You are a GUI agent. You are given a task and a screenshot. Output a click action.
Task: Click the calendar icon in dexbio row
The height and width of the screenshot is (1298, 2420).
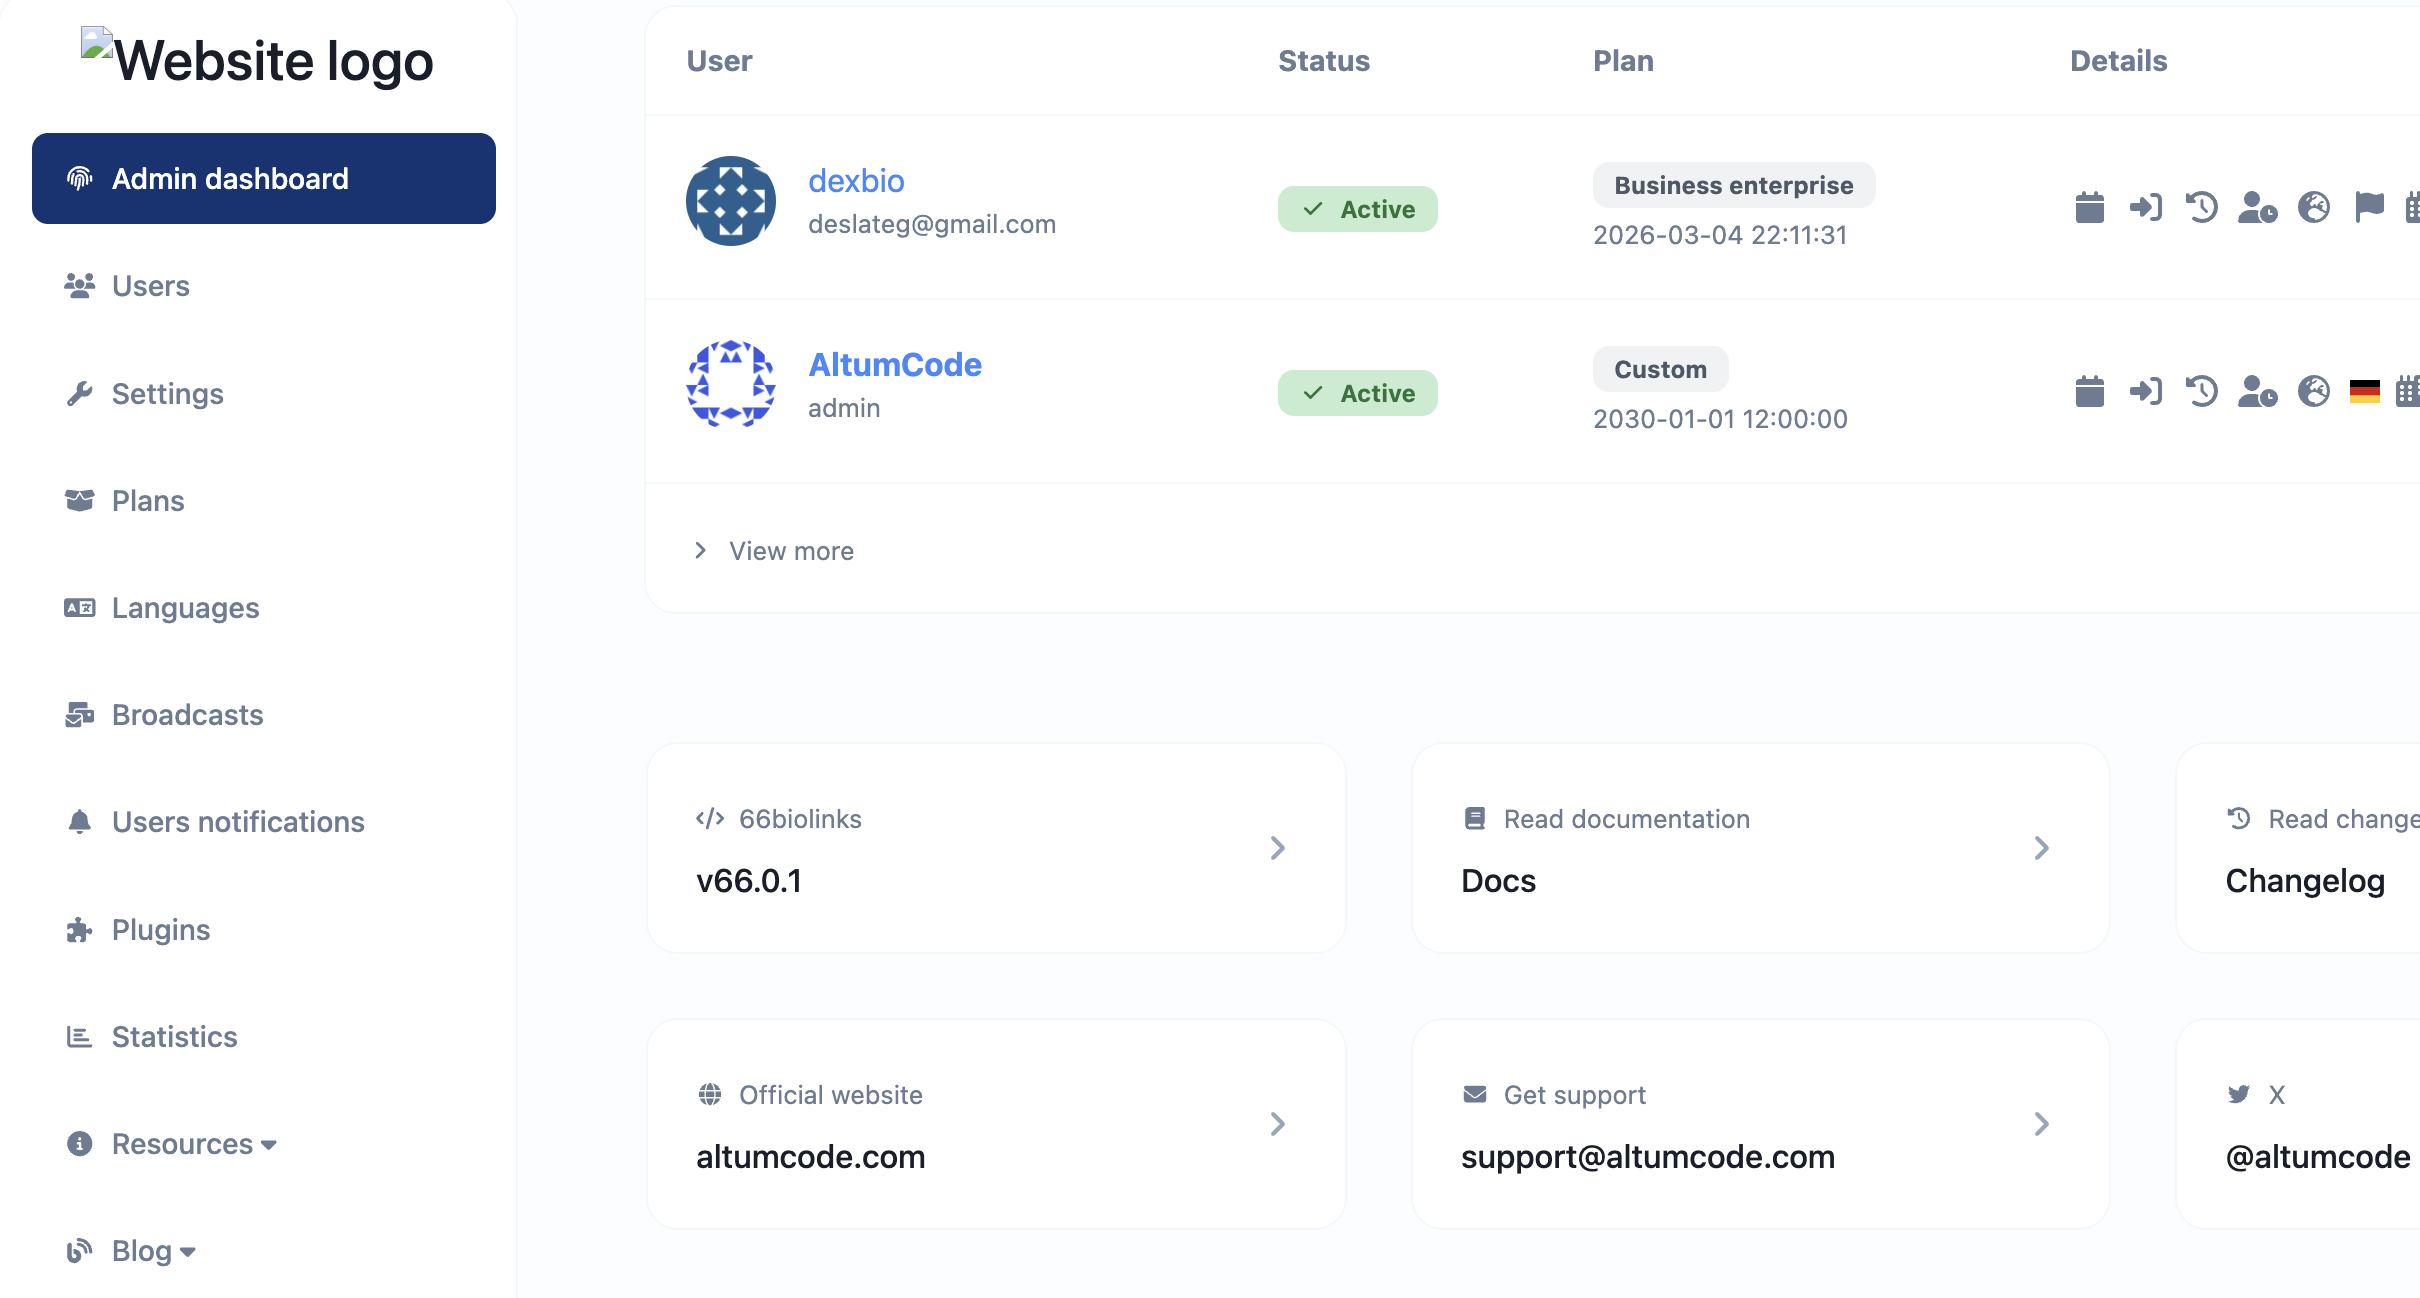(2089, 207)
